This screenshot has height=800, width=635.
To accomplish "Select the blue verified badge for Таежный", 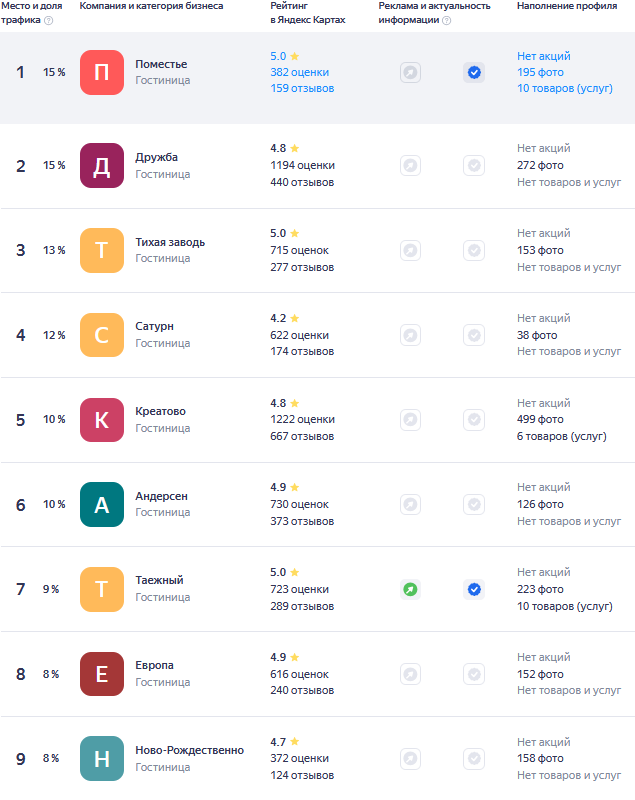I will [474, 589].
